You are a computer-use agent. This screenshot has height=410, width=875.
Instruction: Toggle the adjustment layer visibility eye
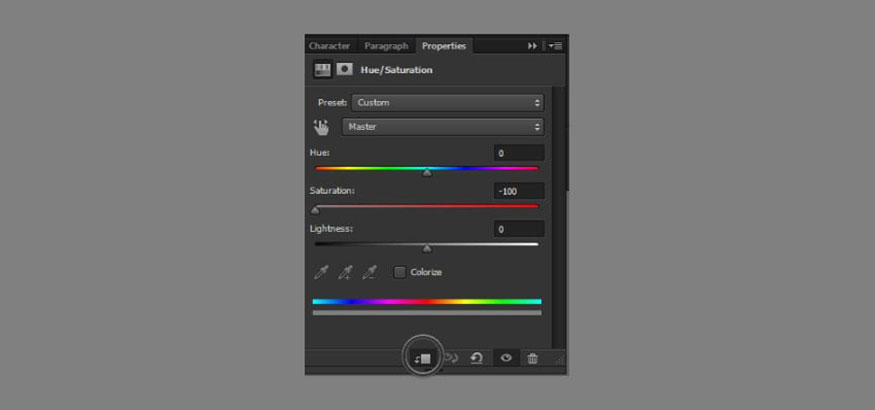(x=506, y=358)
